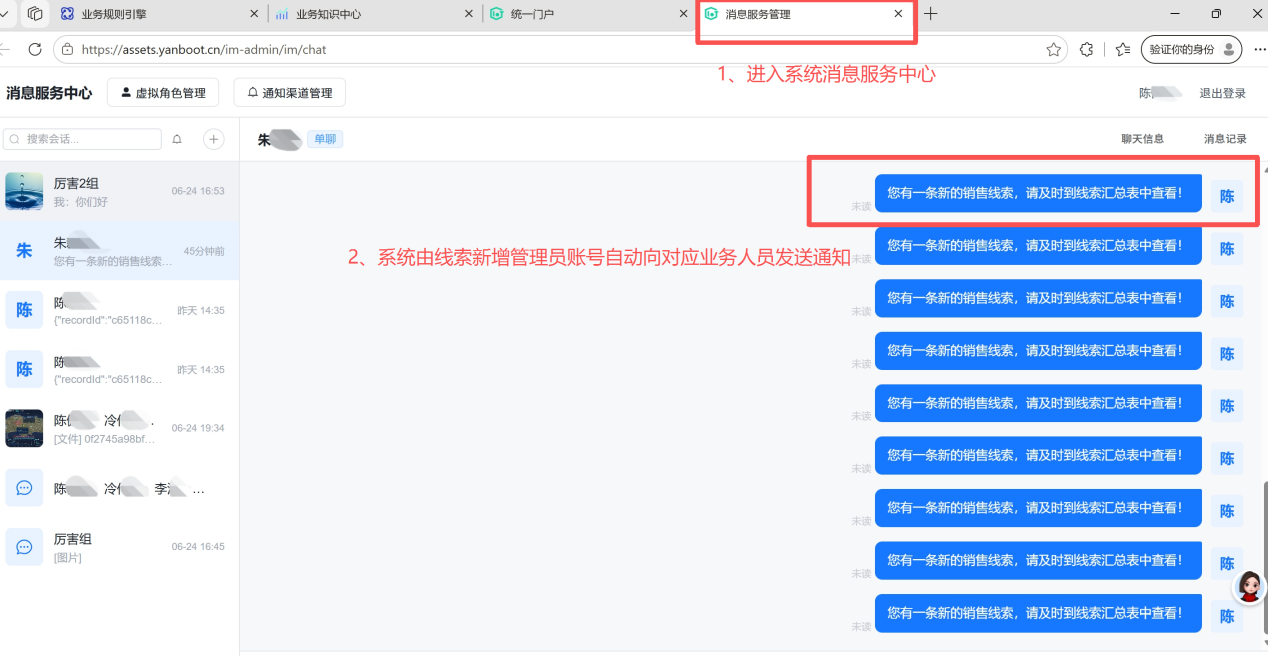Click the 验证你的身份 profile button

(1191, 49)
